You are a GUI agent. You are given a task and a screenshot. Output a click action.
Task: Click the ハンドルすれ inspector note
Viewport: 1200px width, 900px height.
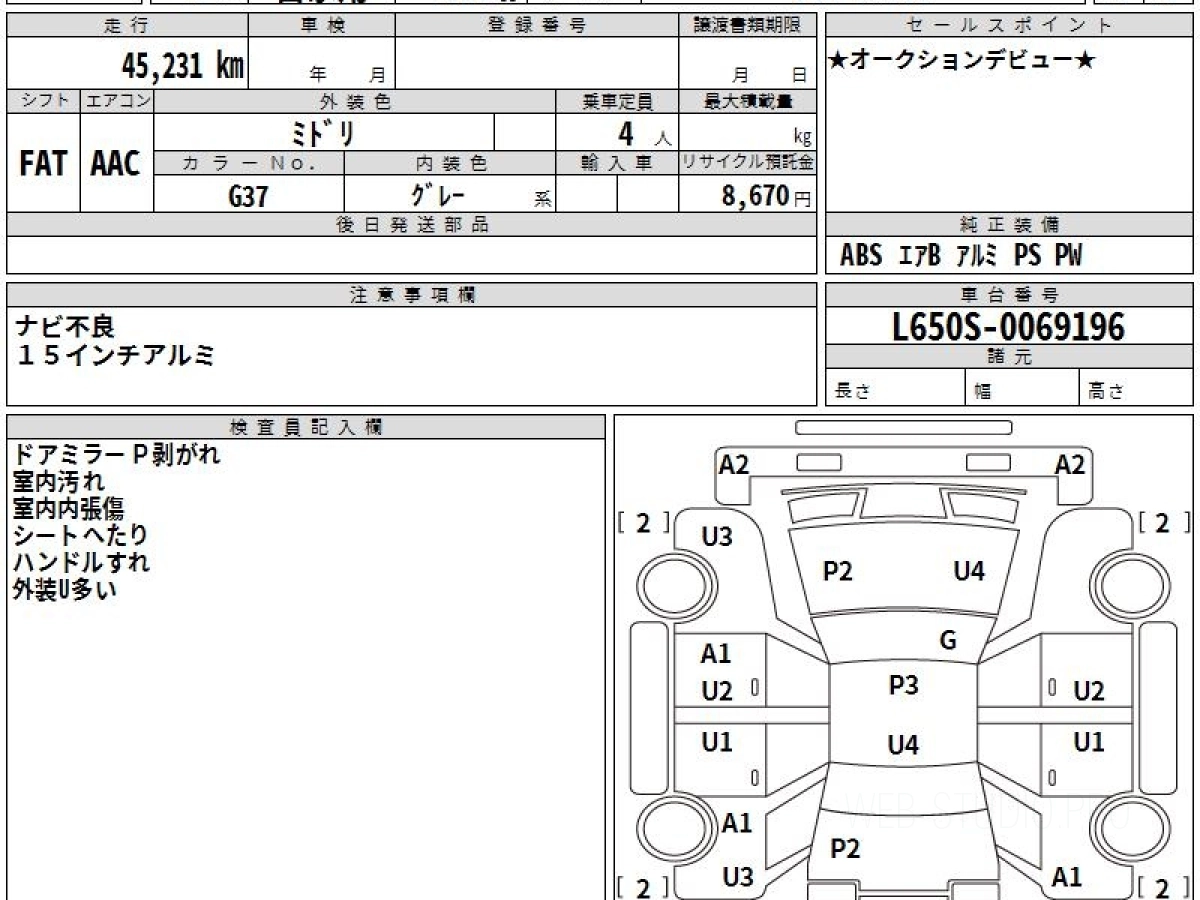tap(81, 562)
